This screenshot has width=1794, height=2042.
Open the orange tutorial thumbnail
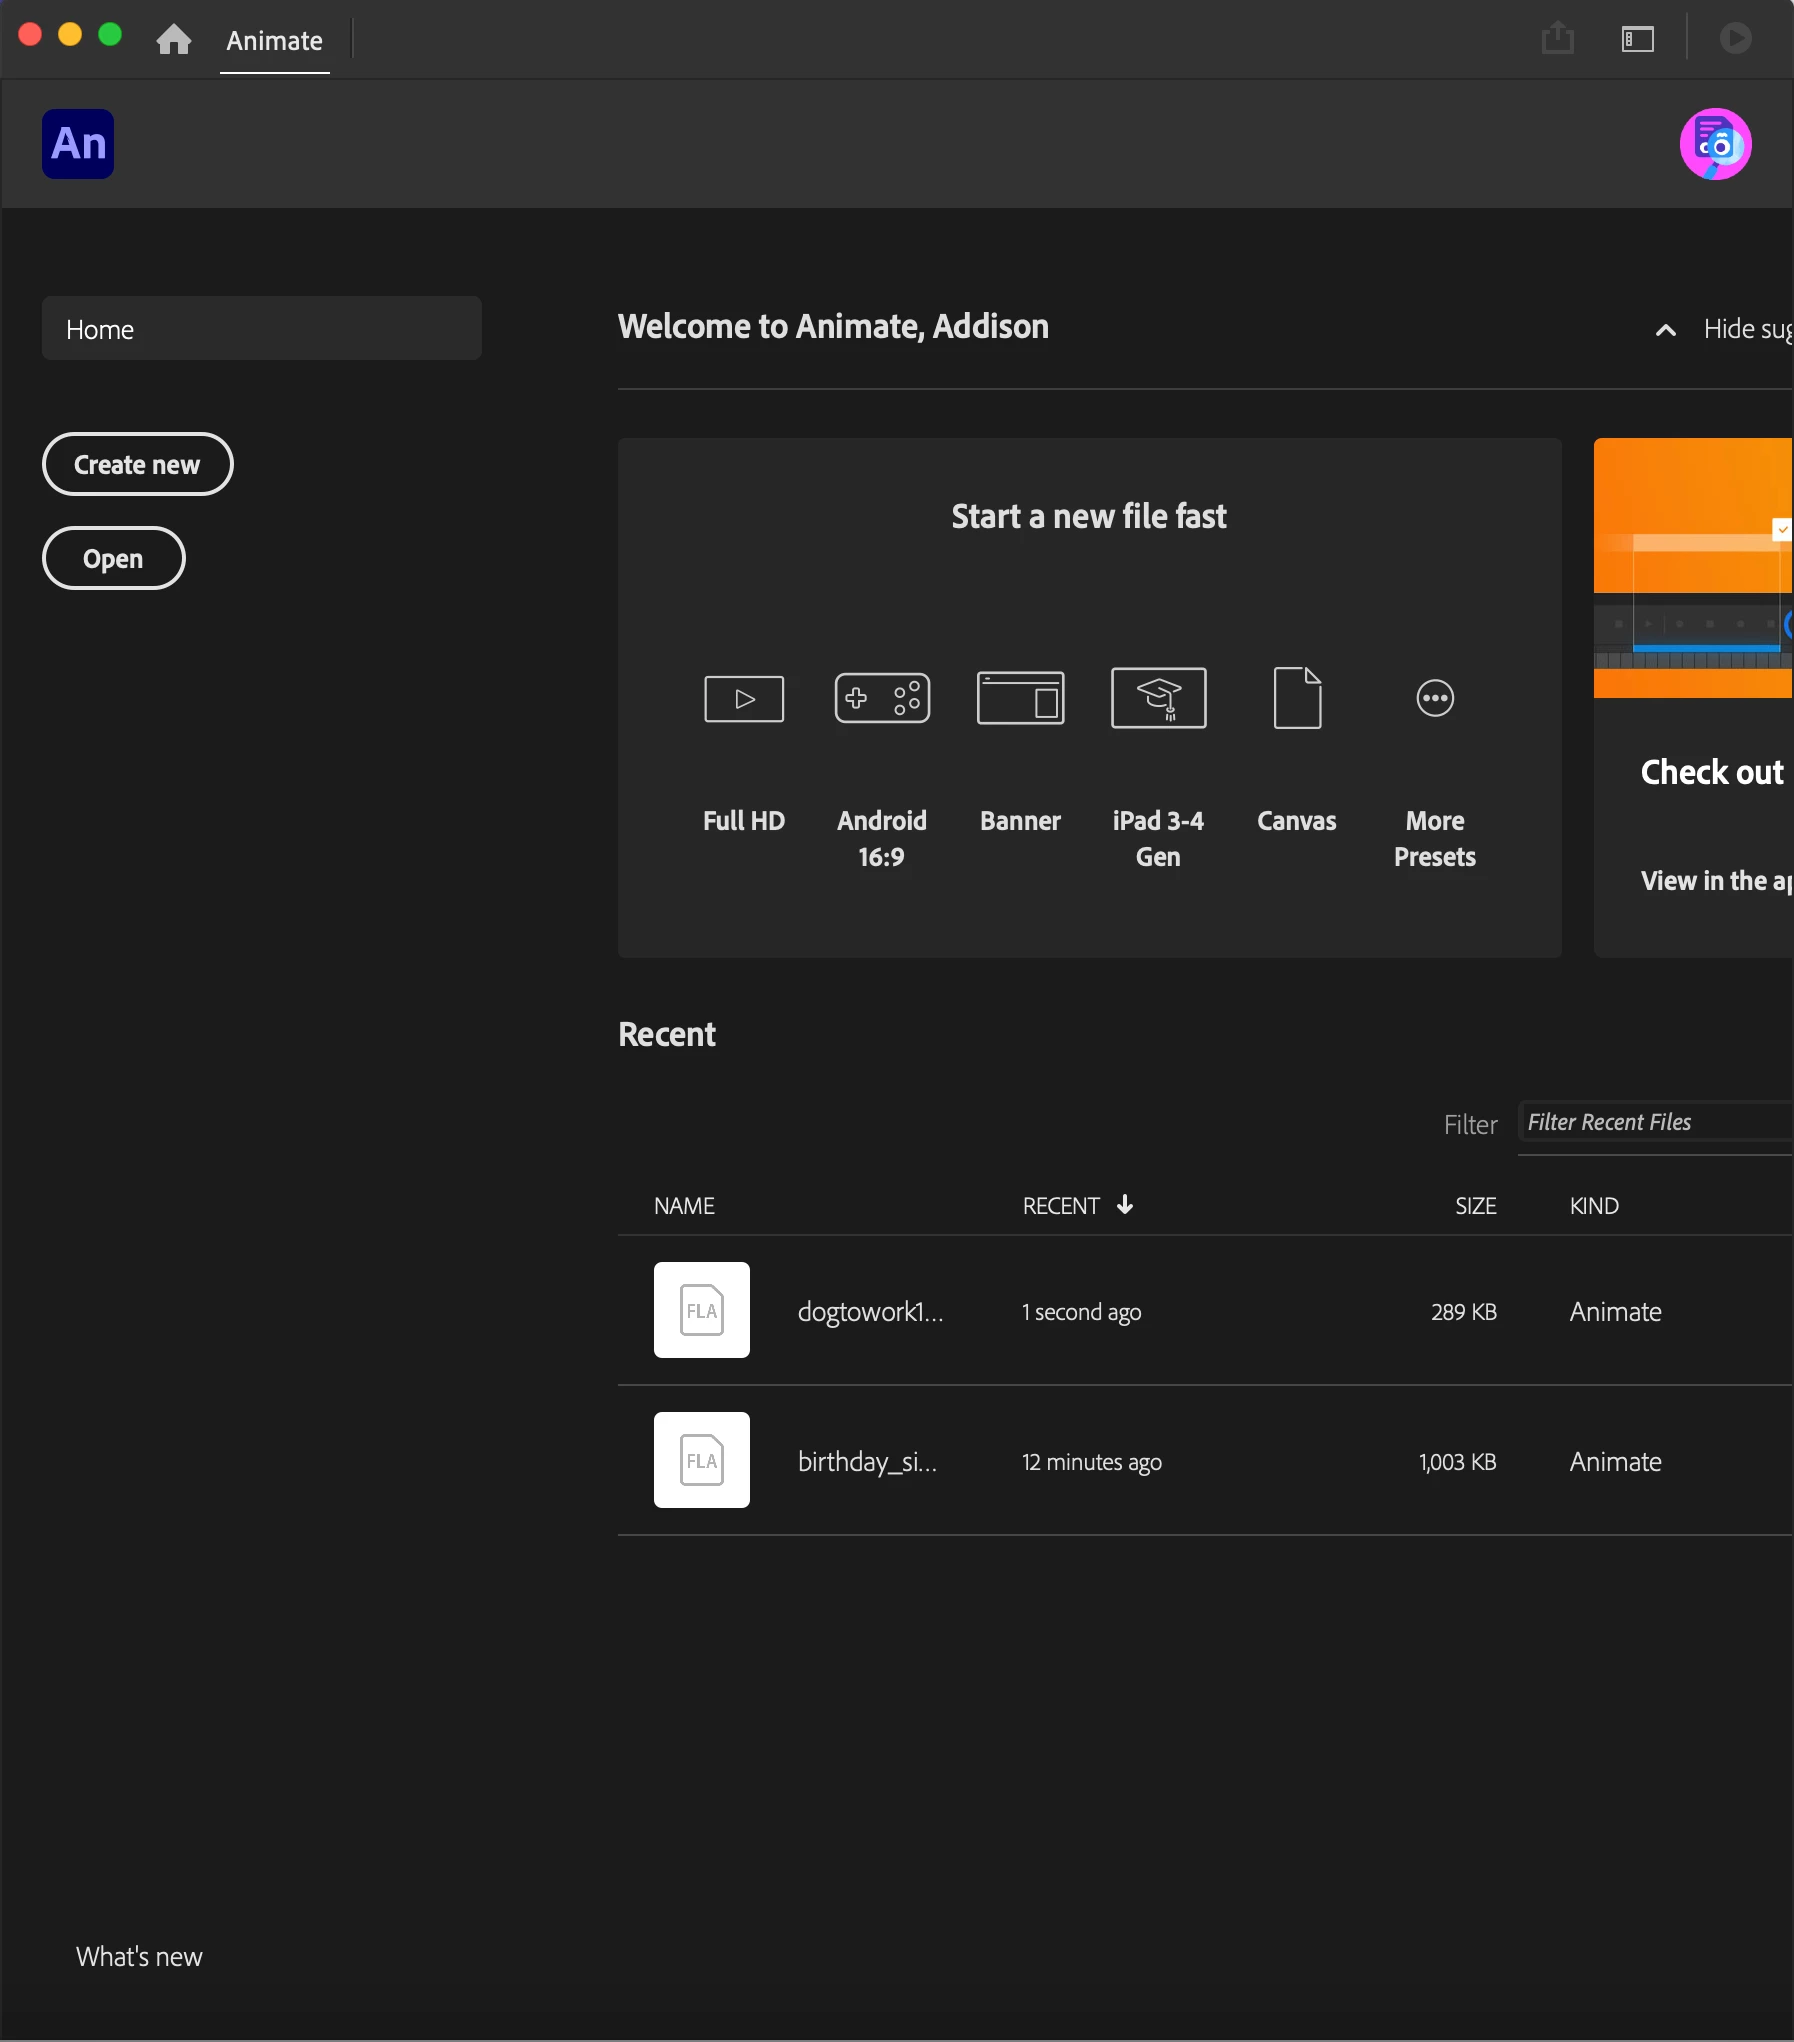click(x=1693, y=568)
